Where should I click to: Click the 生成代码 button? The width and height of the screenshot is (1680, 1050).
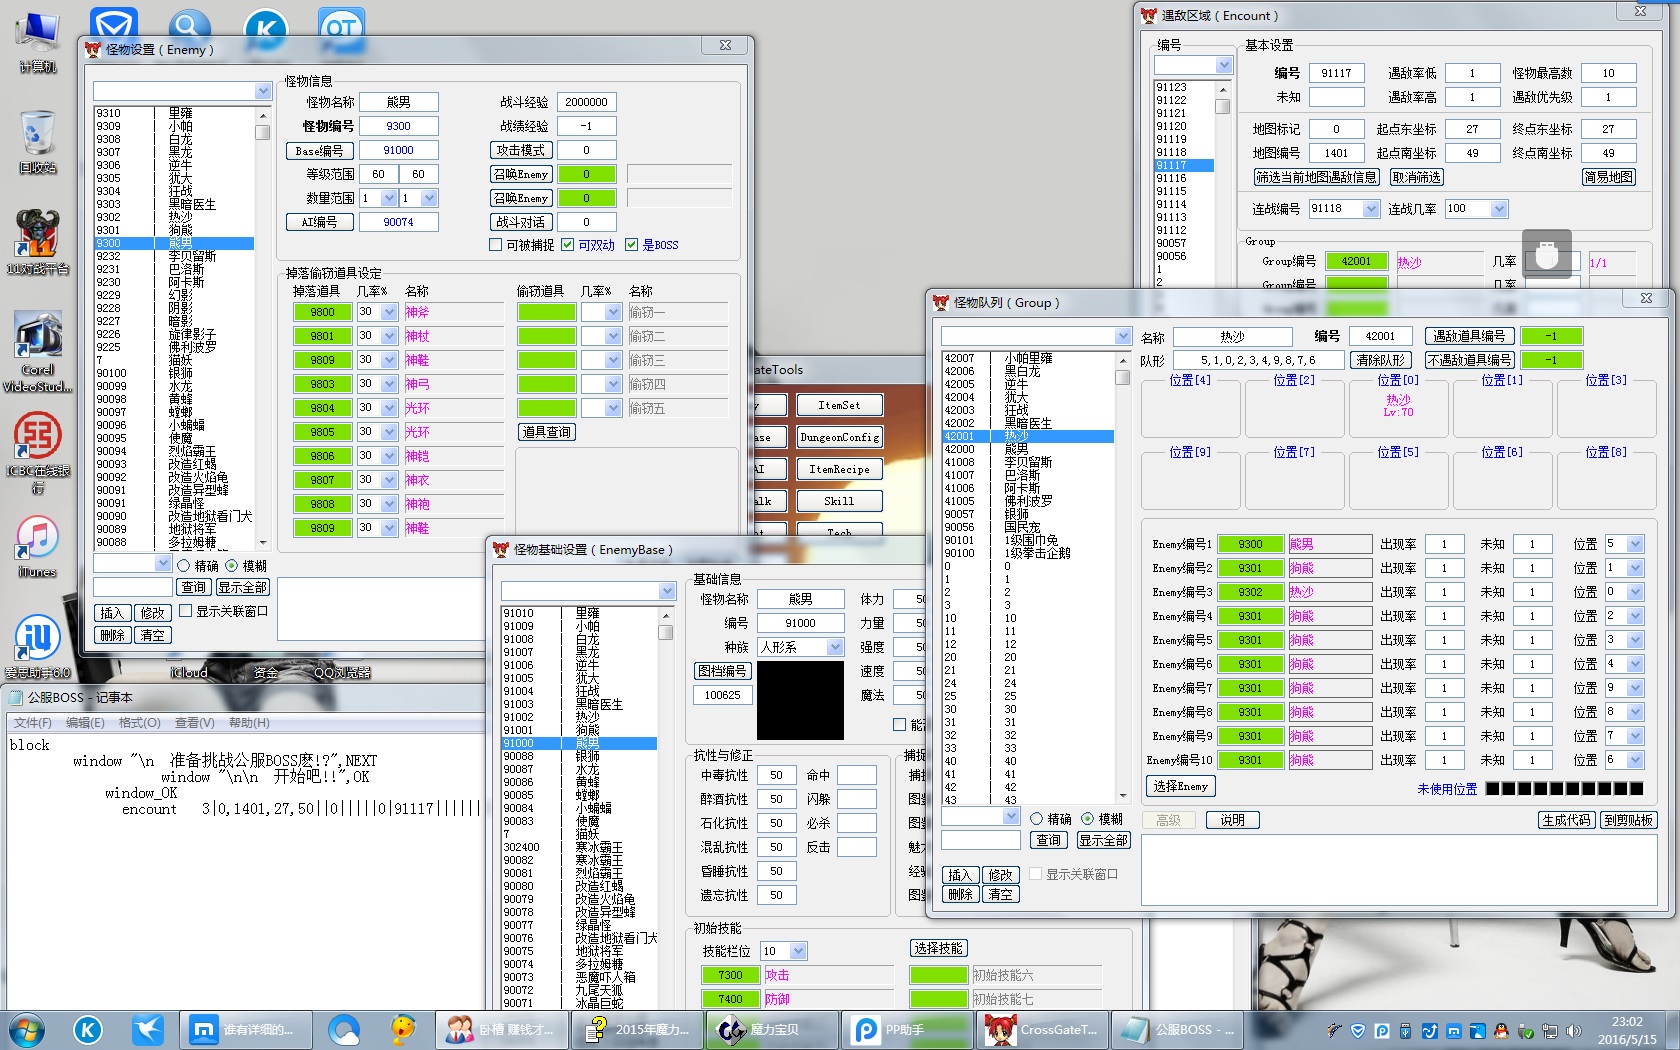[x=1566, y=820]
